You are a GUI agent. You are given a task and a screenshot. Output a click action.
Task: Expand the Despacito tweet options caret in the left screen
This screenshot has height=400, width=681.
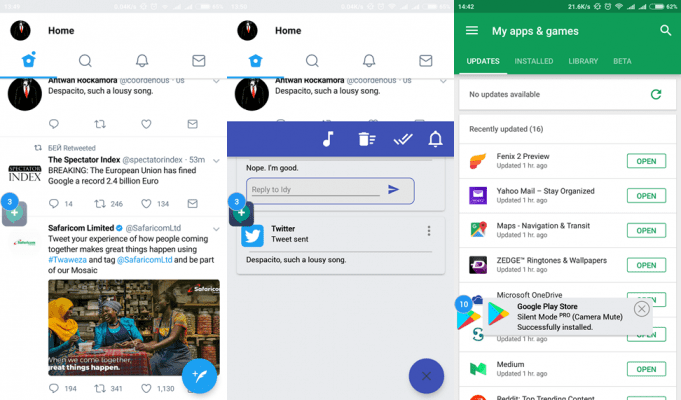(x=216, y=81)
